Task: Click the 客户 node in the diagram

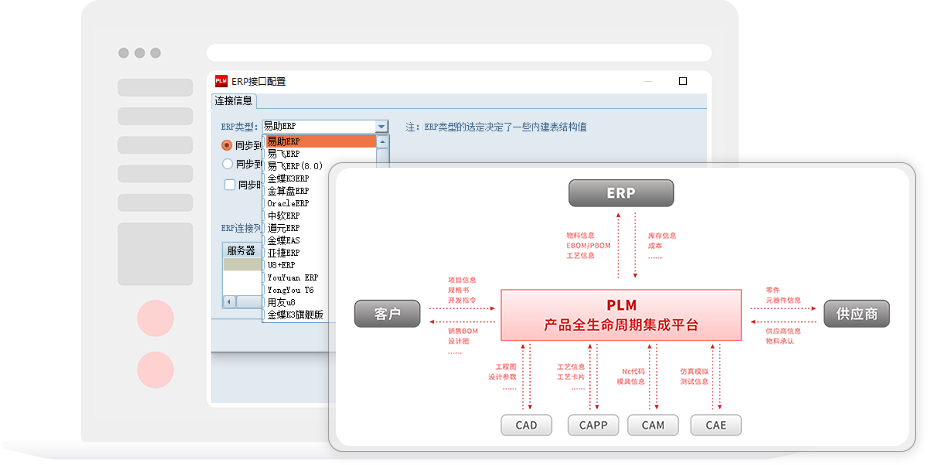Action: pos(387,314)
